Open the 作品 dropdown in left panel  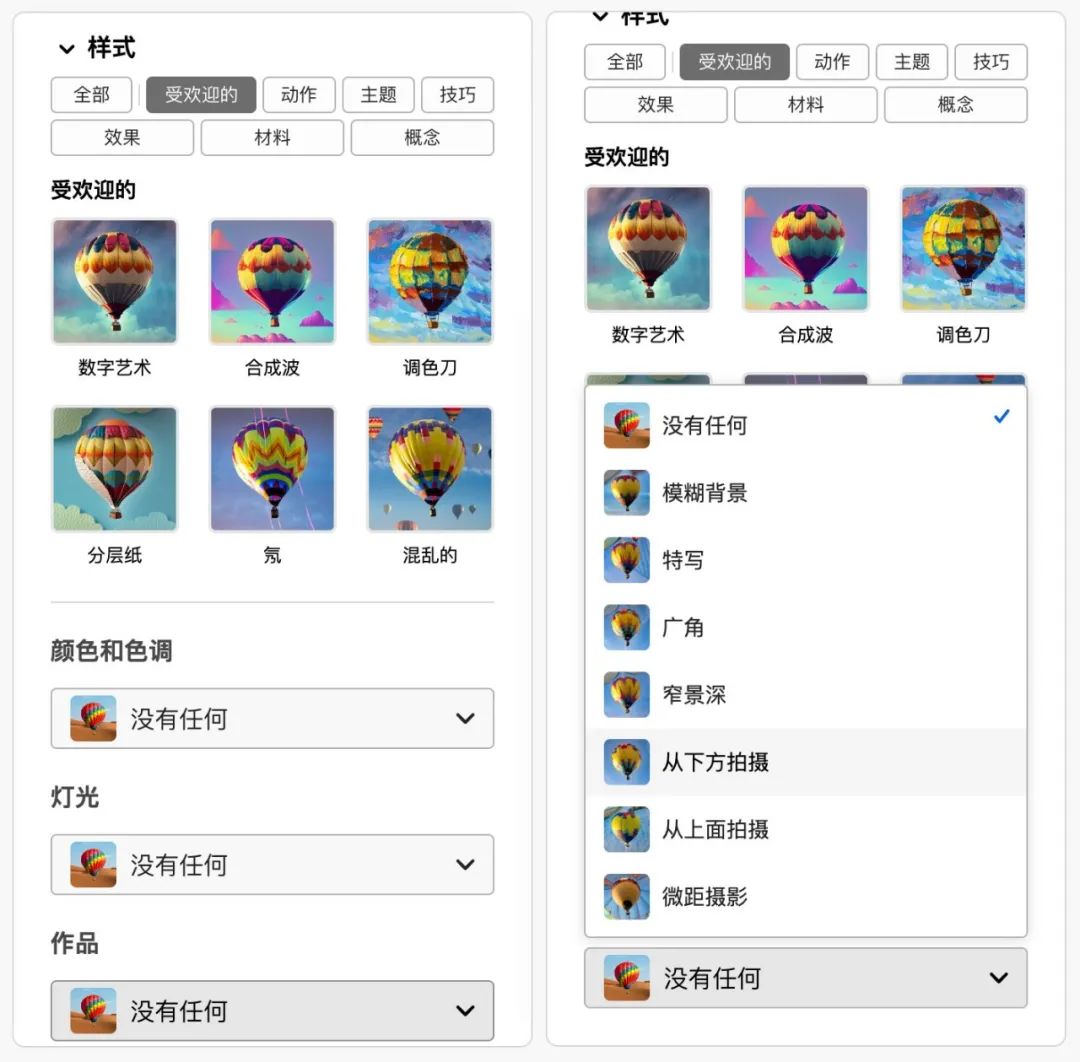[272, 1010]
